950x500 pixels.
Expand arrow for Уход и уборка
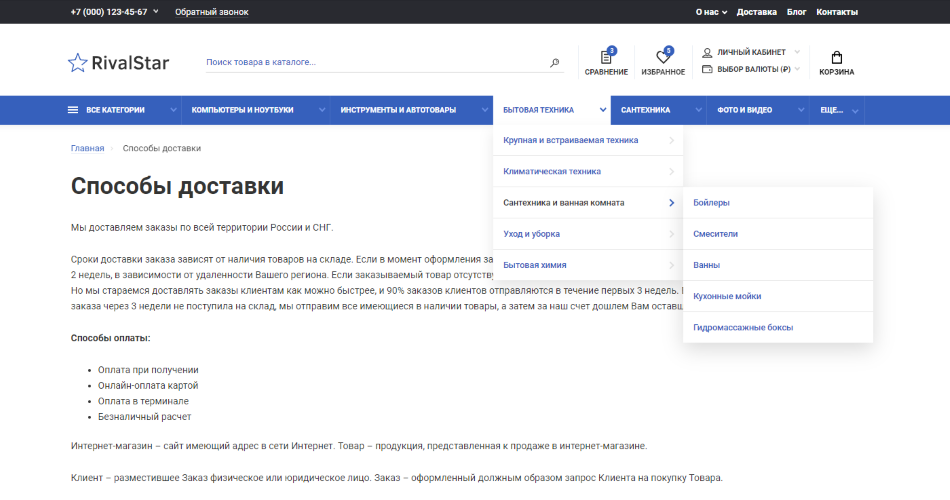[671, 234]
